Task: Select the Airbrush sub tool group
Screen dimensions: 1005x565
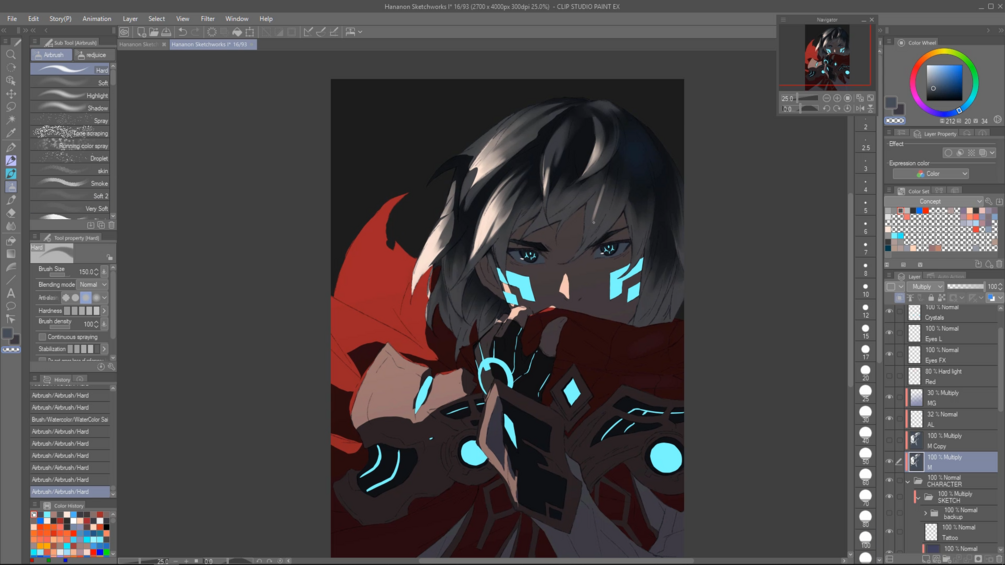Action: (51, 55)
